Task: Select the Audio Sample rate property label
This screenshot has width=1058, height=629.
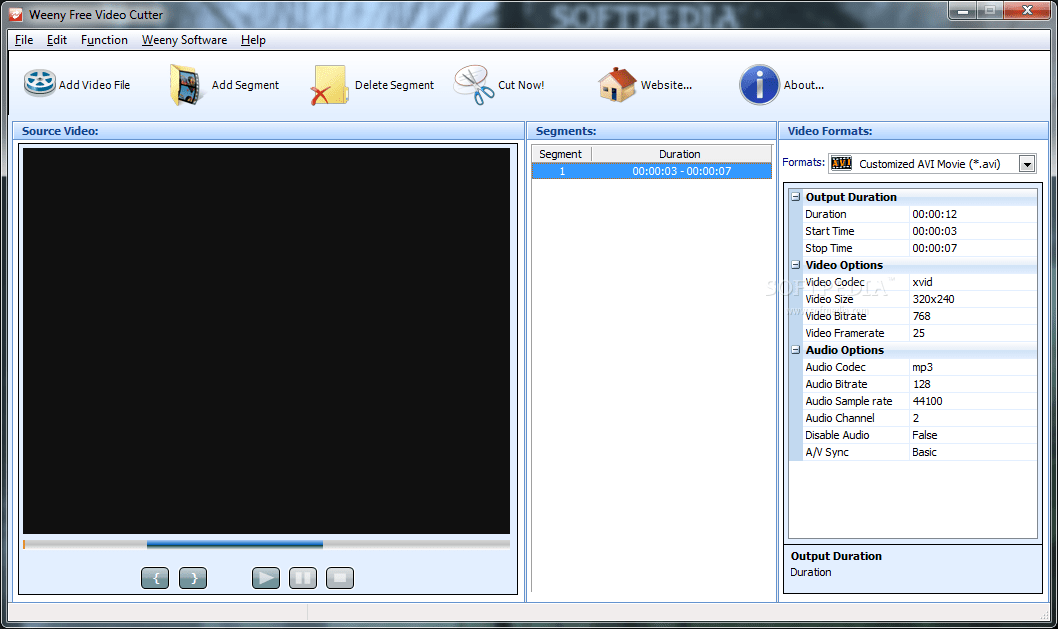Action: [849, 401]
